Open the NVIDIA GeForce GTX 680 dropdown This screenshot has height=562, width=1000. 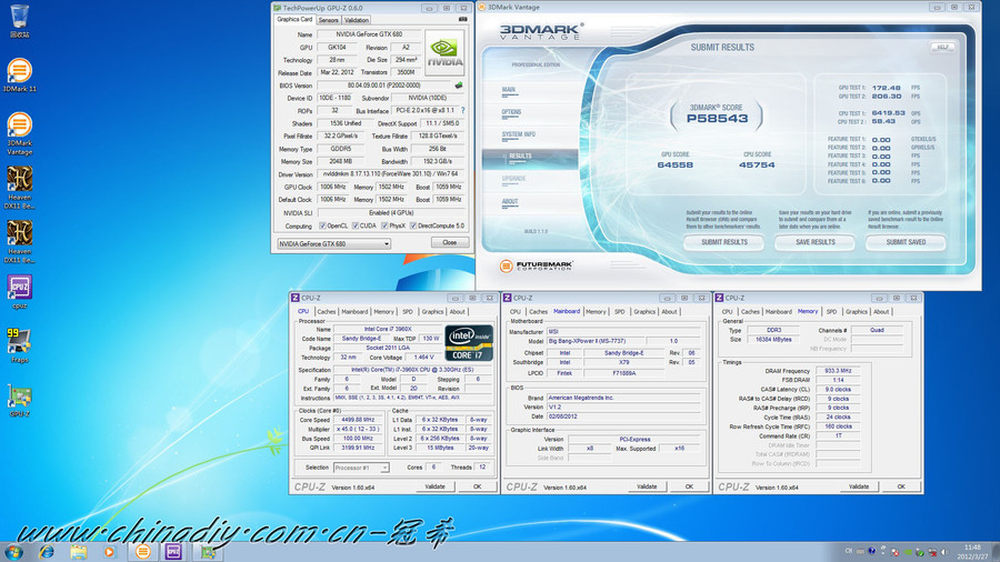(334, 244)
